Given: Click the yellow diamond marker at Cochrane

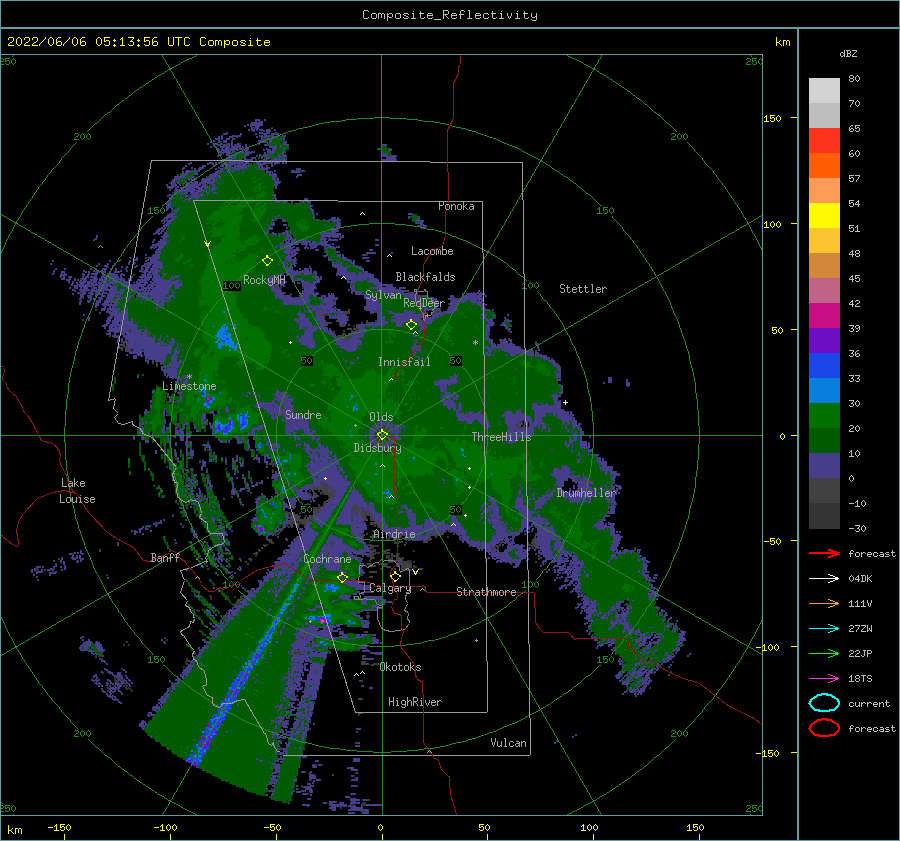Looking at the screenshot, I should pos(342,577).
